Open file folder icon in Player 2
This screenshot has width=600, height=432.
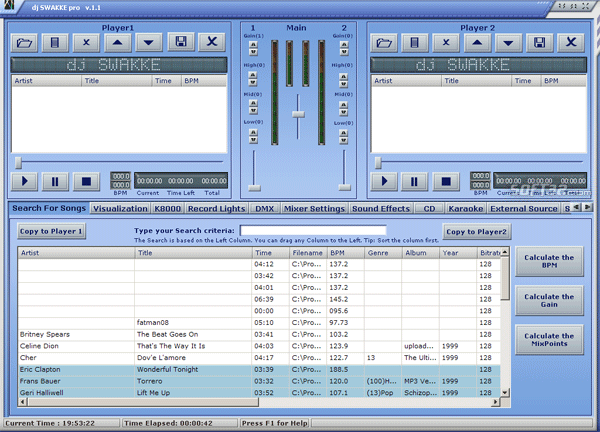click(384, 42)
